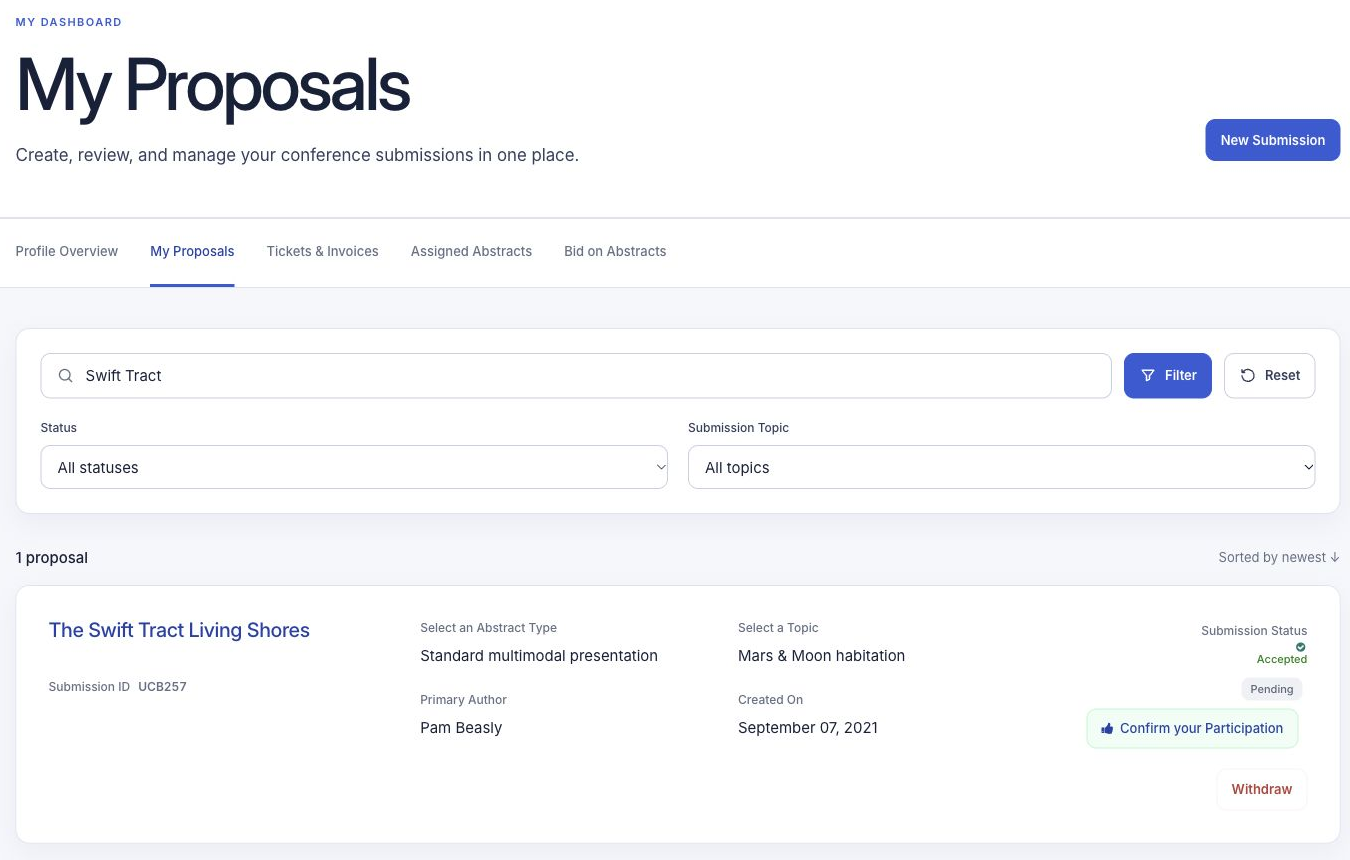Create a New Submission
1350x860 pixels.
click(1272, 140)
